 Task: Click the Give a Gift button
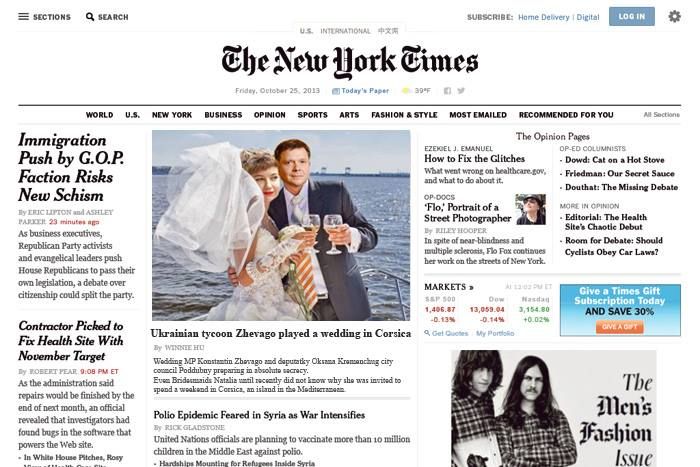pyautogui.click(x=620, y=327)
